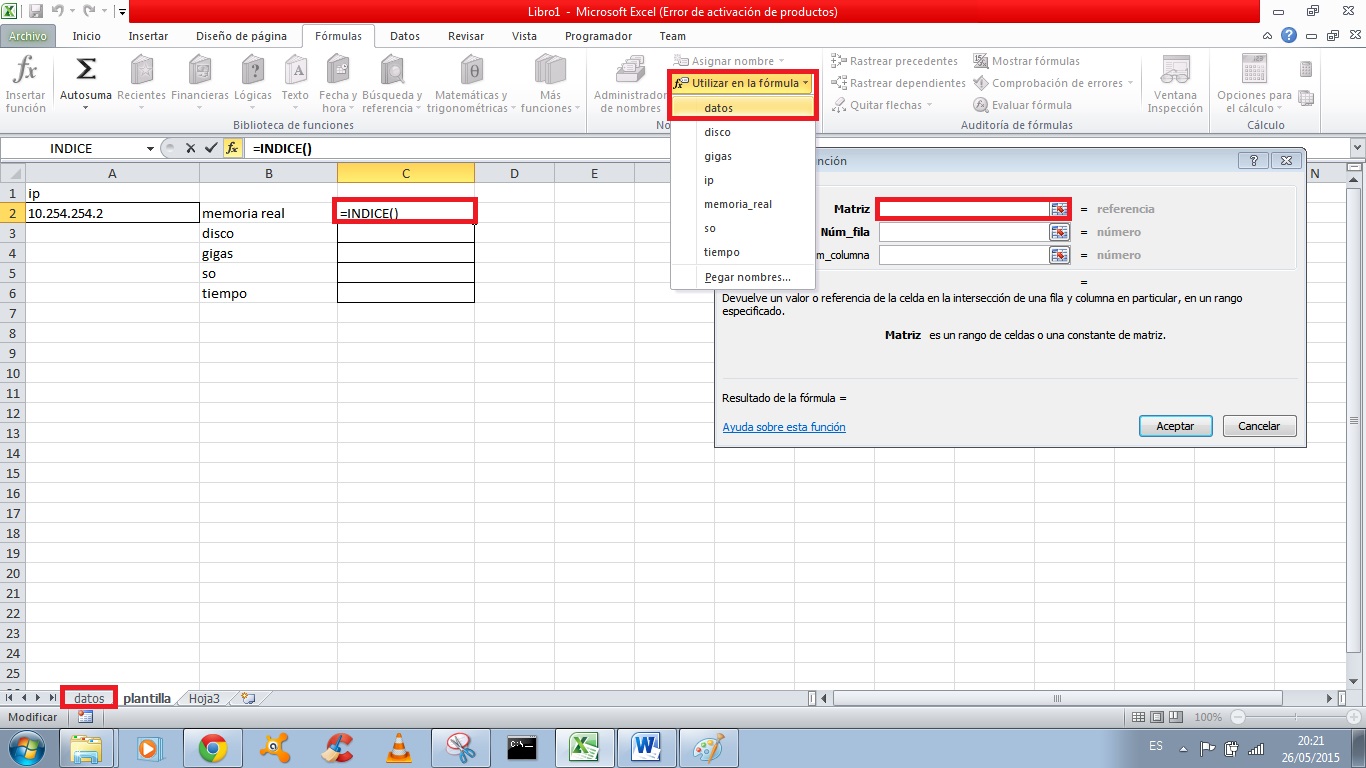Click the Matriz range selector icon
This screenshot has height=768, width=1366.
pos(1059,208)
